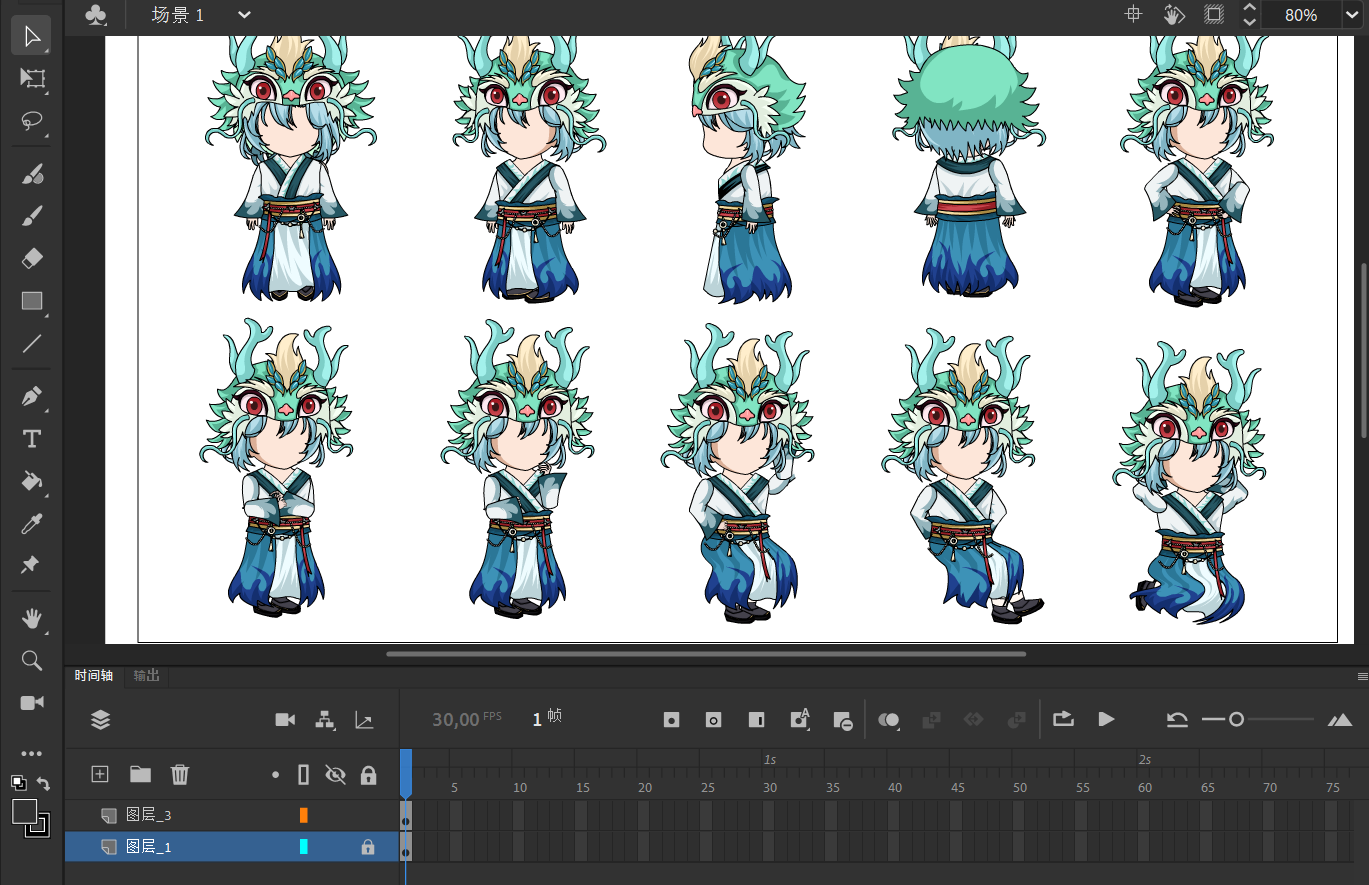Toggle the layer depth graph panel

tap(365, 719)
